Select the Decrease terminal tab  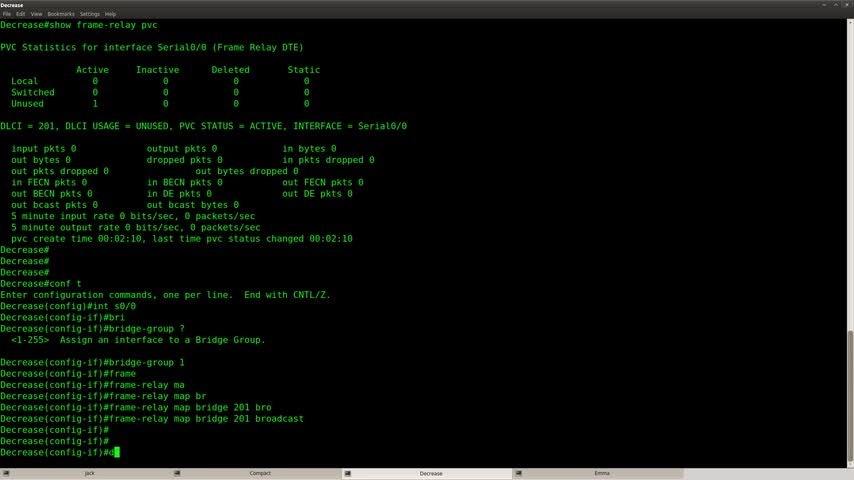[x=427, y=473]
